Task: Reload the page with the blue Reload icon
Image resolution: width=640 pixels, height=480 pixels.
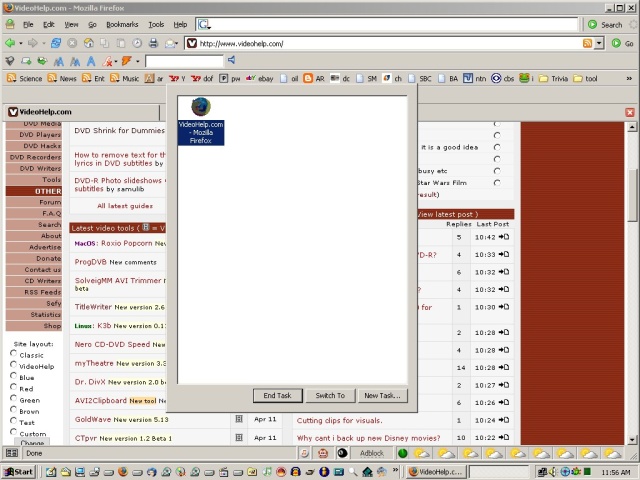Action: coord(56,43)
